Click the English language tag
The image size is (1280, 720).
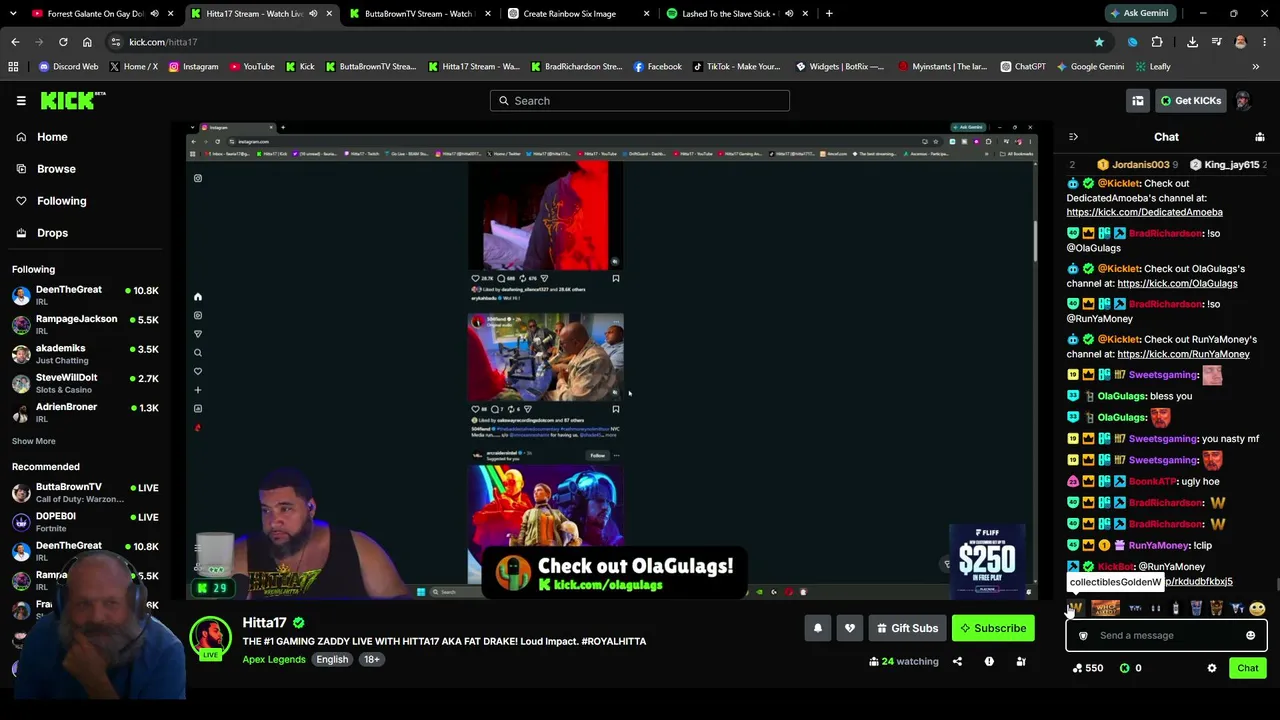[332, 659]
